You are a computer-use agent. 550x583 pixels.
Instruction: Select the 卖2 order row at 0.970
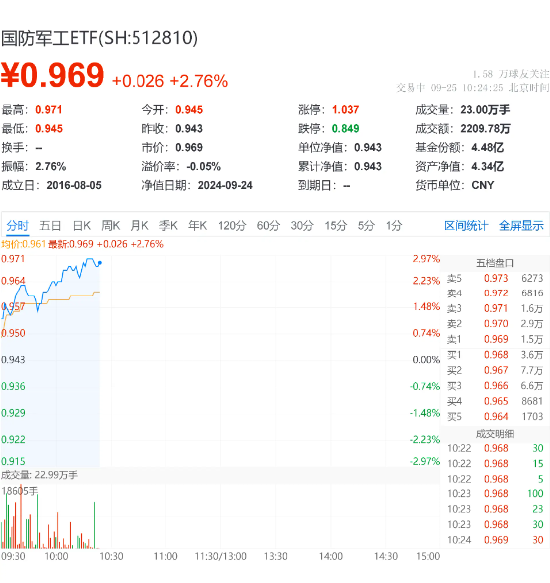tap(495, 324)
